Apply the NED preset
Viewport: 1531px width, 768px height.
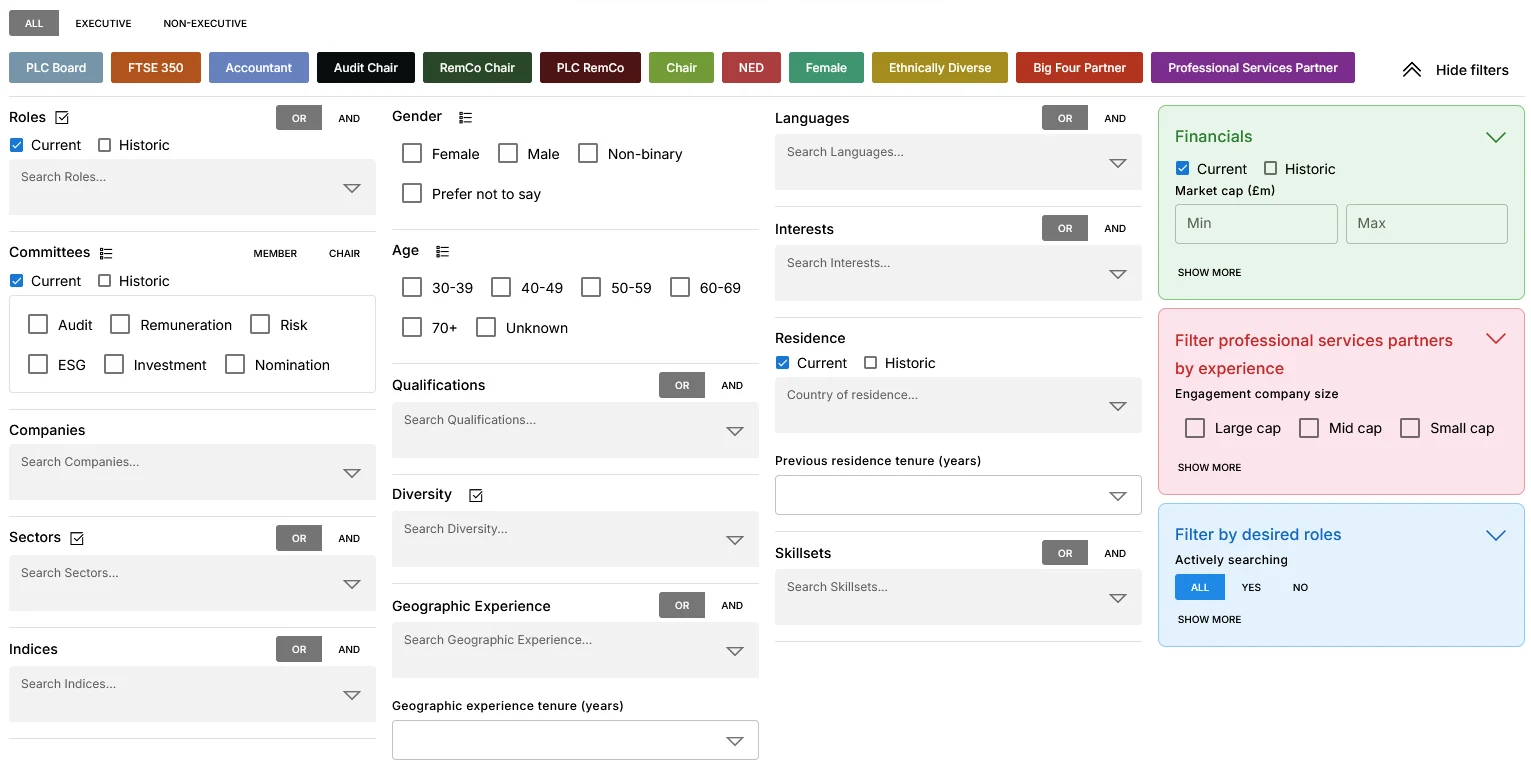(751, 68)
